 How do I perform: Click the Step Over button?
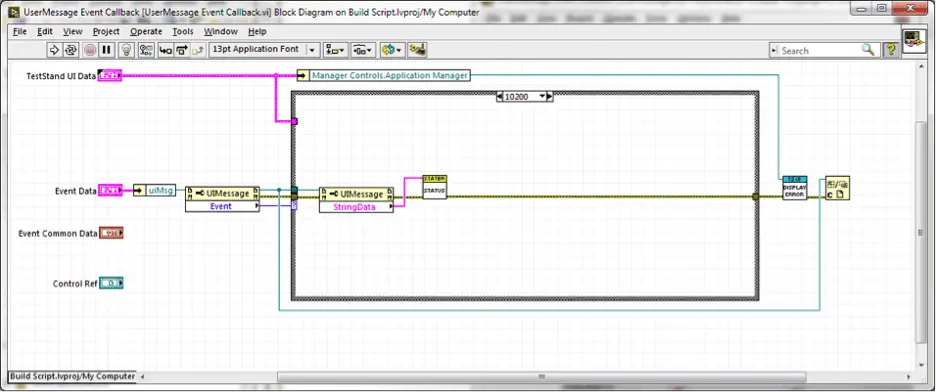(182, 50)
